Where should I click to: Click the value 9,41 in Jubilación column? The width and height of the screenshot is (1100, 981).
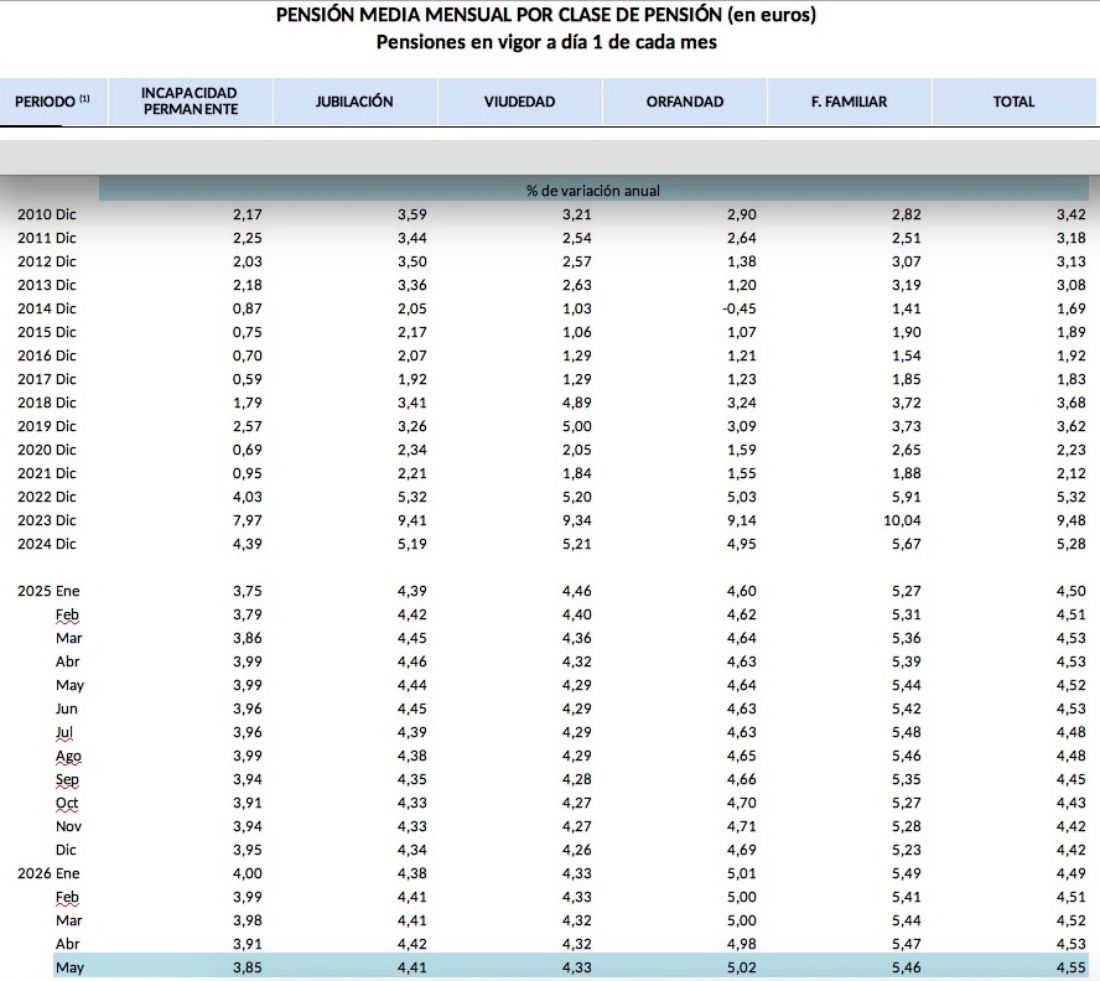(412, 521)
